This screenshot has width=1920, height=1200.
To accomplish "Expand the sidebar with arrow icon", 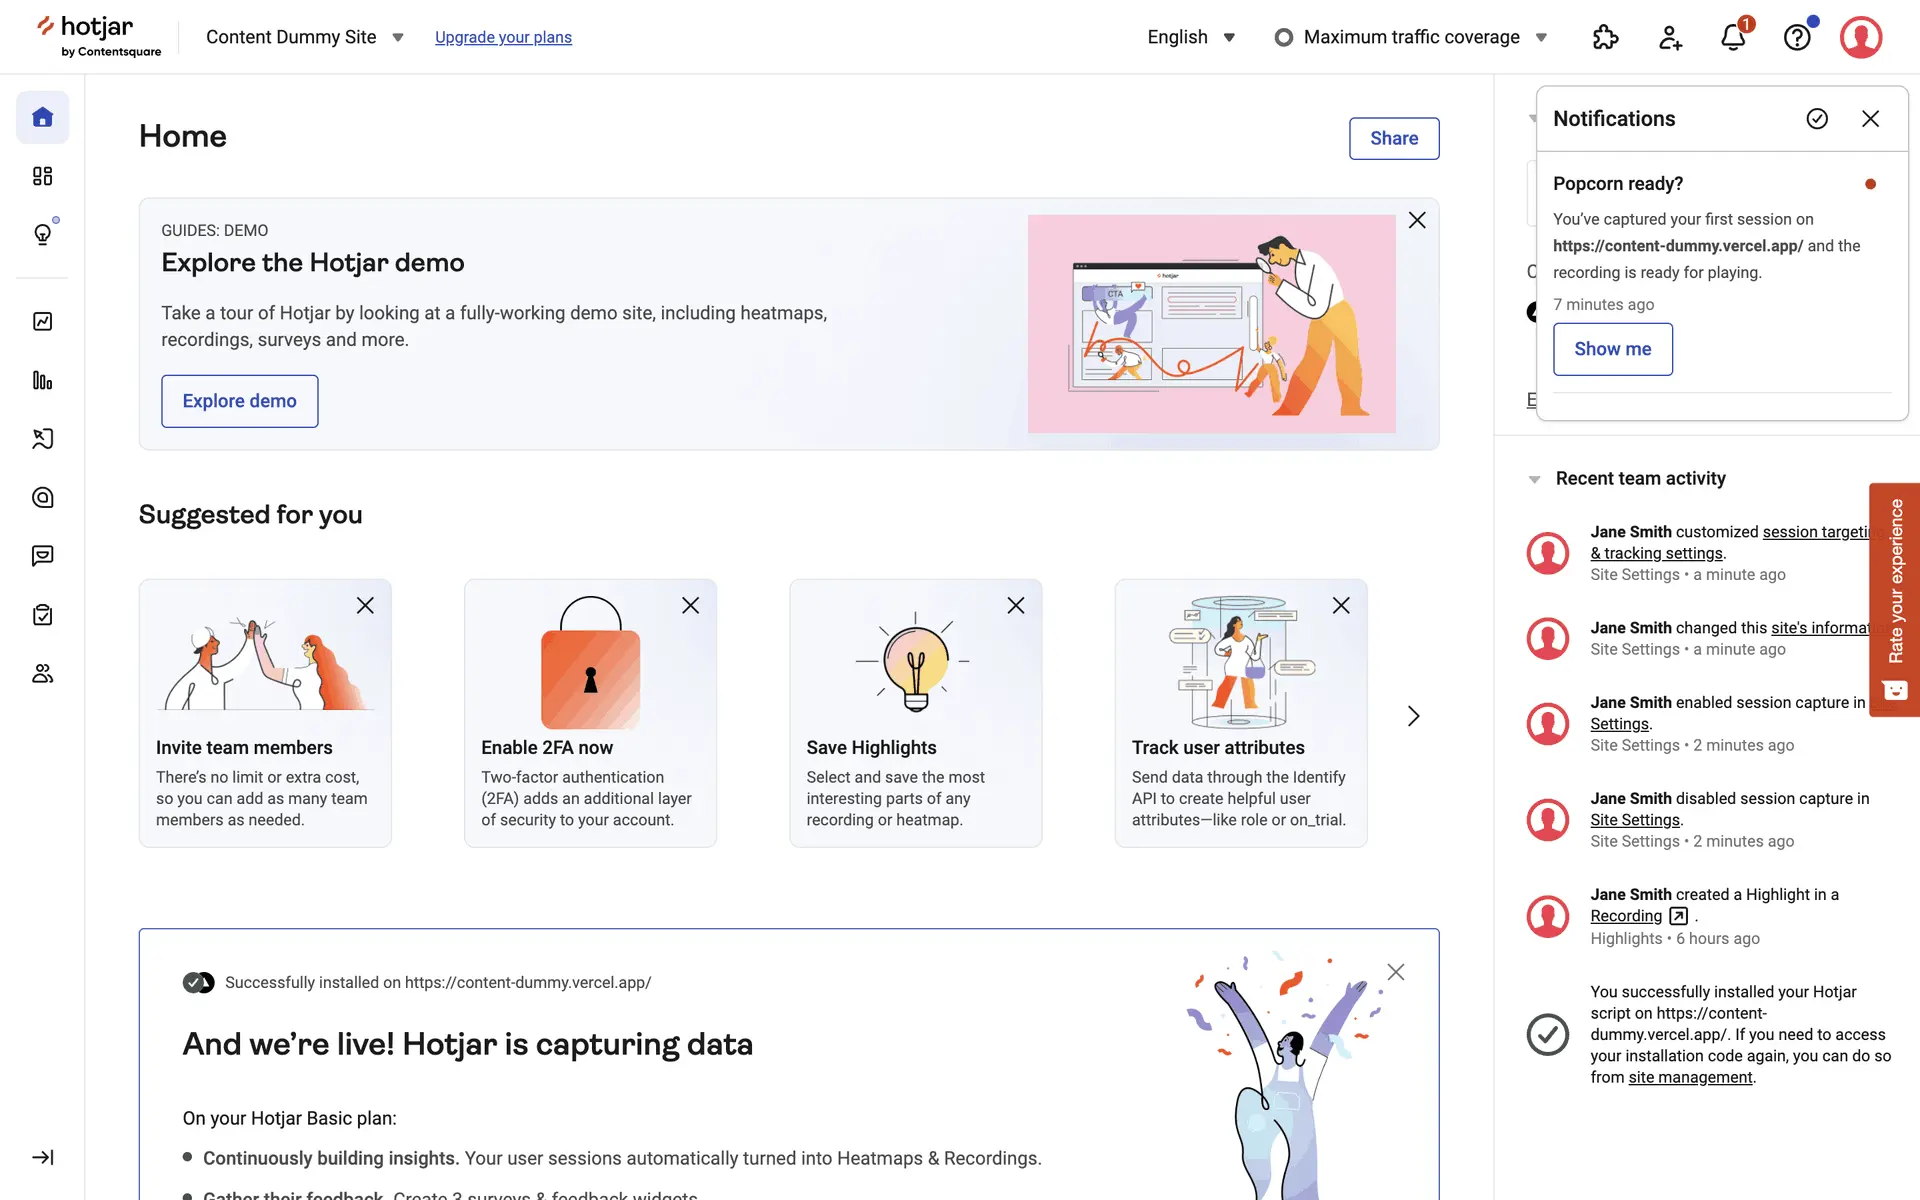I will [x=42, y=1157].
